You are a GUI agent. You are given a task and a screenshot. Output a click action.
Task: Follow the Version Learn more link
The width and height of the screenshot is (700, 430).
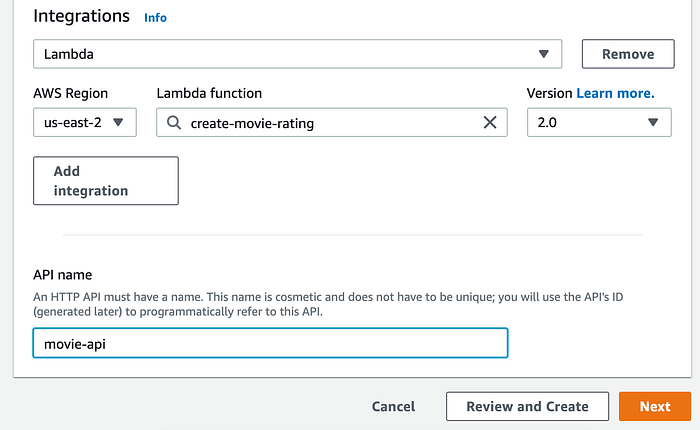[615, 93]
